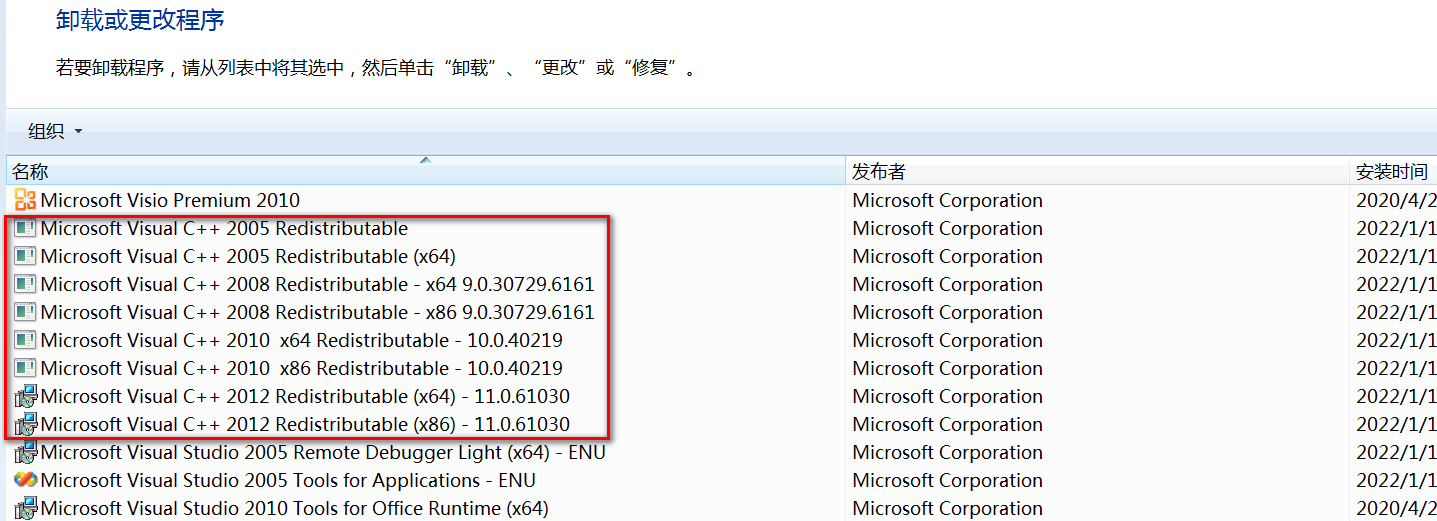The width and height of the screenshot is (1437, 521).
Task: Select Visual C++ 2010 x86 Redistributable 10.0.40219
Action: (x=301, y=368)
